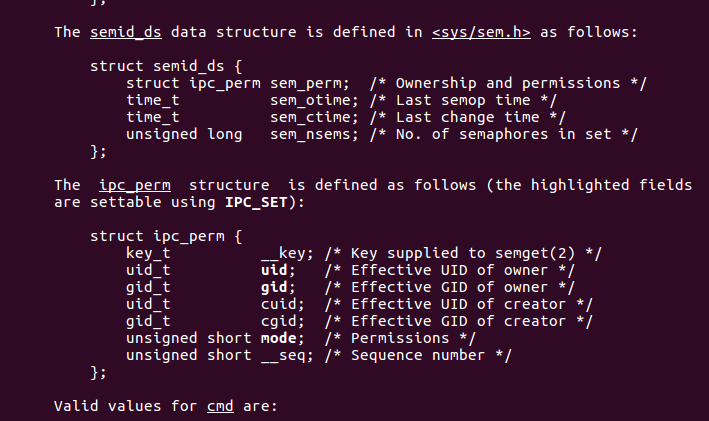The image size is (709, 421).
Task: Click the underlined ipc_perm in the paragraph
Action: 134,185
